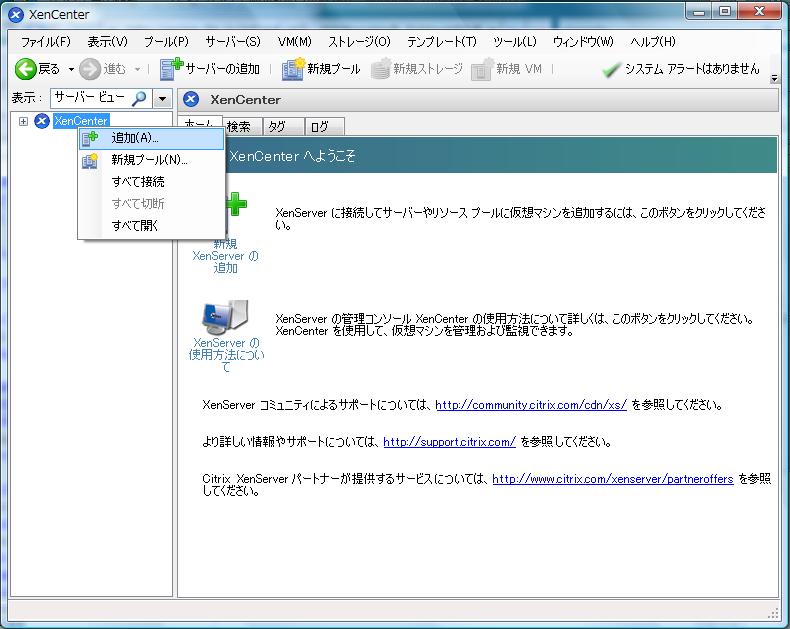Open the プール(P) menu
The height and width of the screenshot is (629, 790).
click(x=166, y=41)
